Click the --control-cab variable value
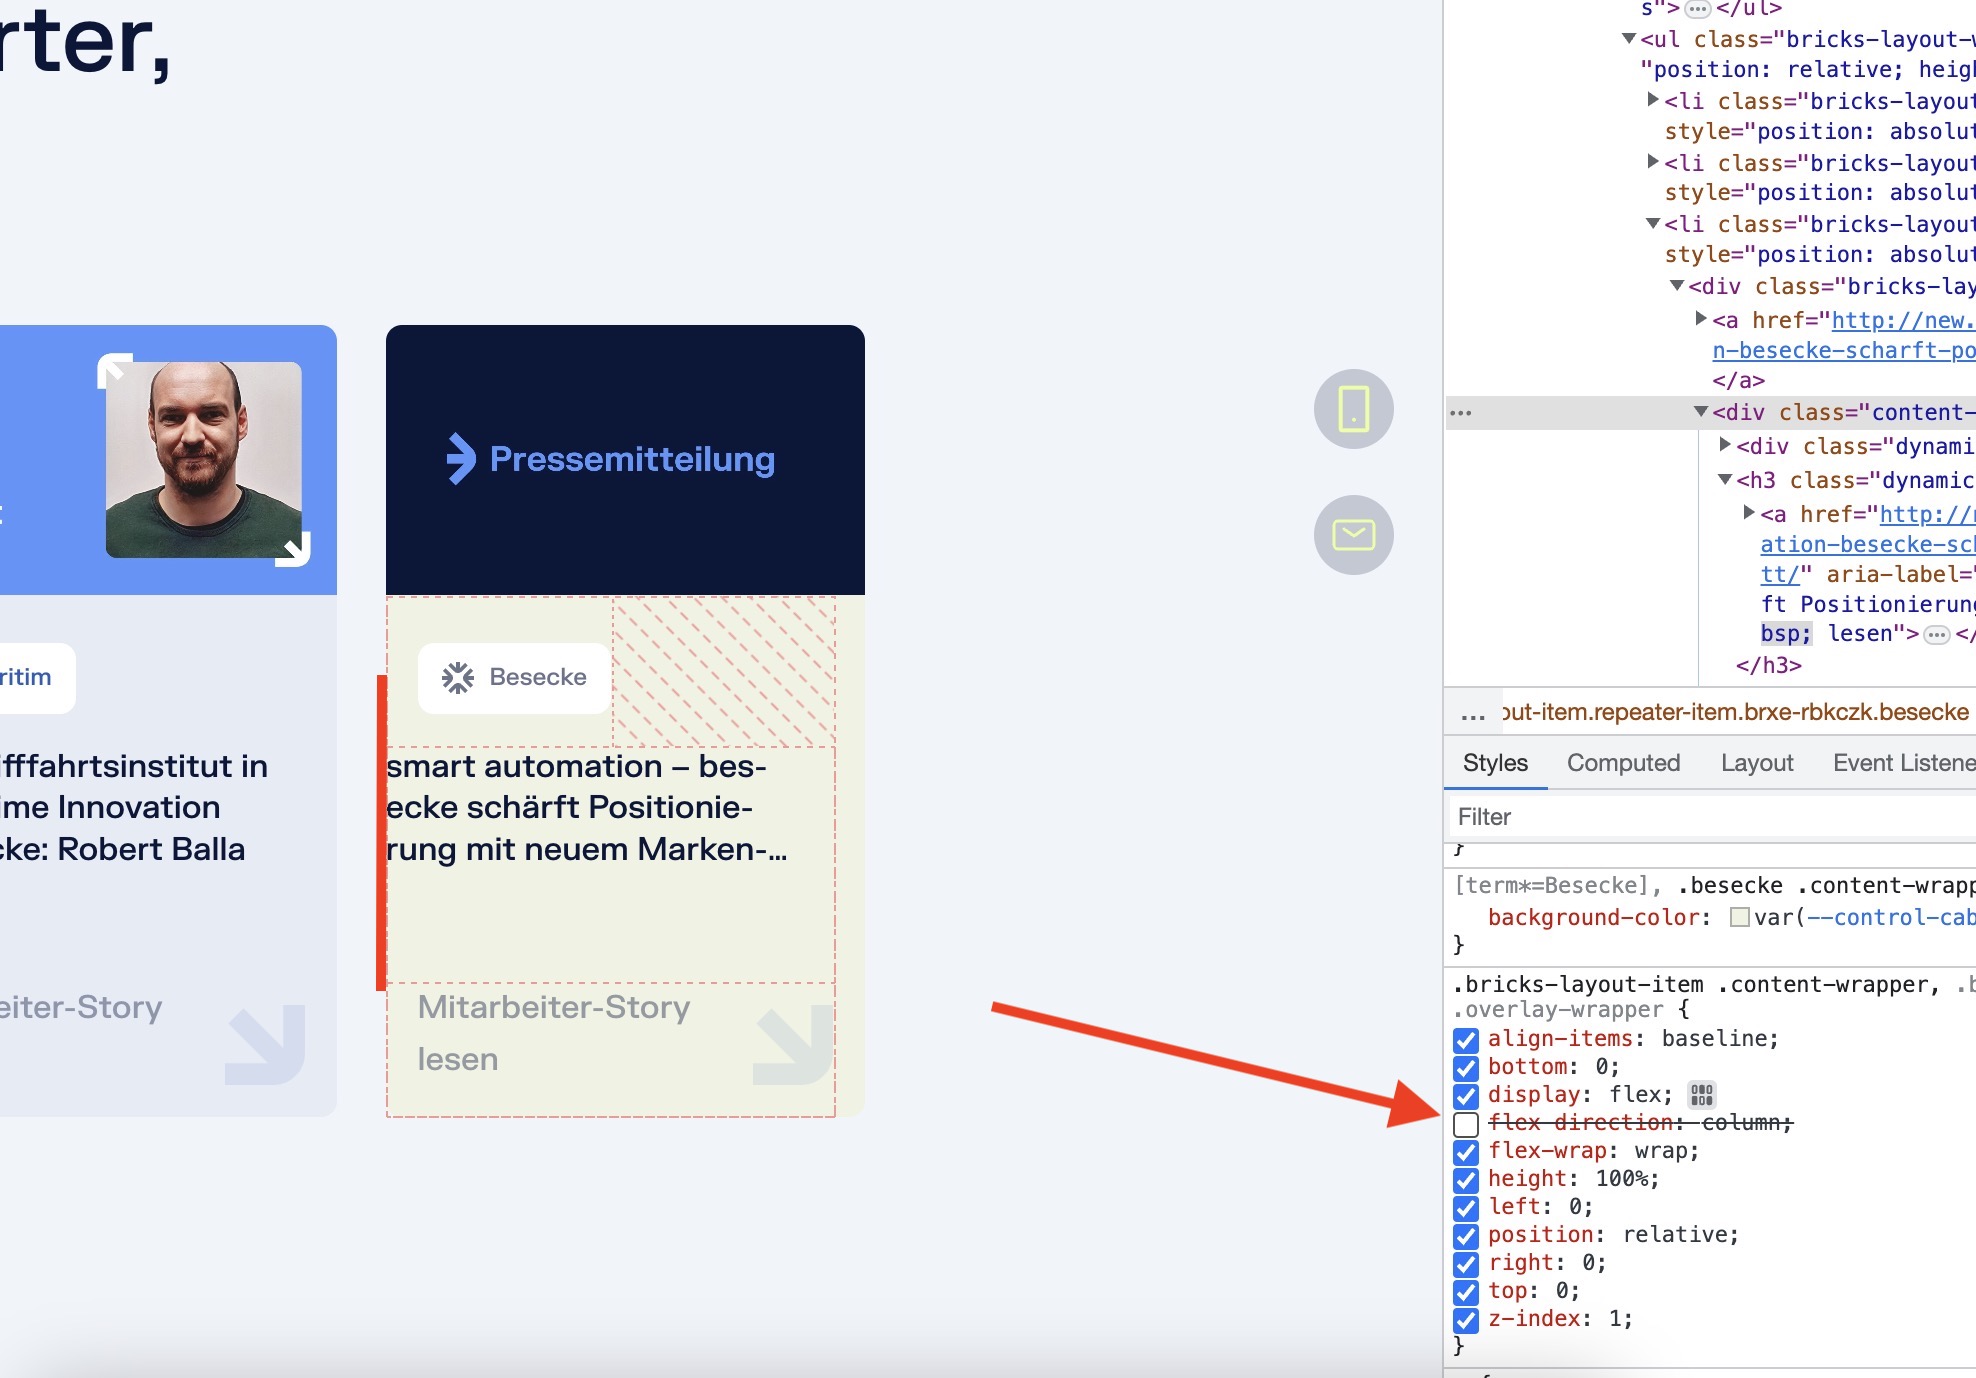The height and width of the screenshot is (1378, 1976). [x=1890, y=917]
